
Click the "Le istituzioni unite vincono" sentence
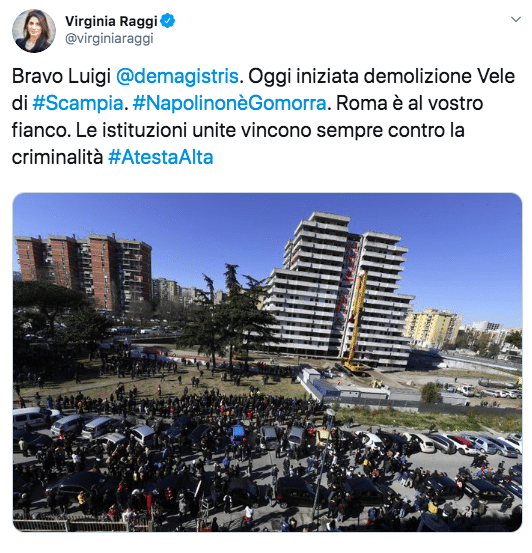tap(194, 130)
